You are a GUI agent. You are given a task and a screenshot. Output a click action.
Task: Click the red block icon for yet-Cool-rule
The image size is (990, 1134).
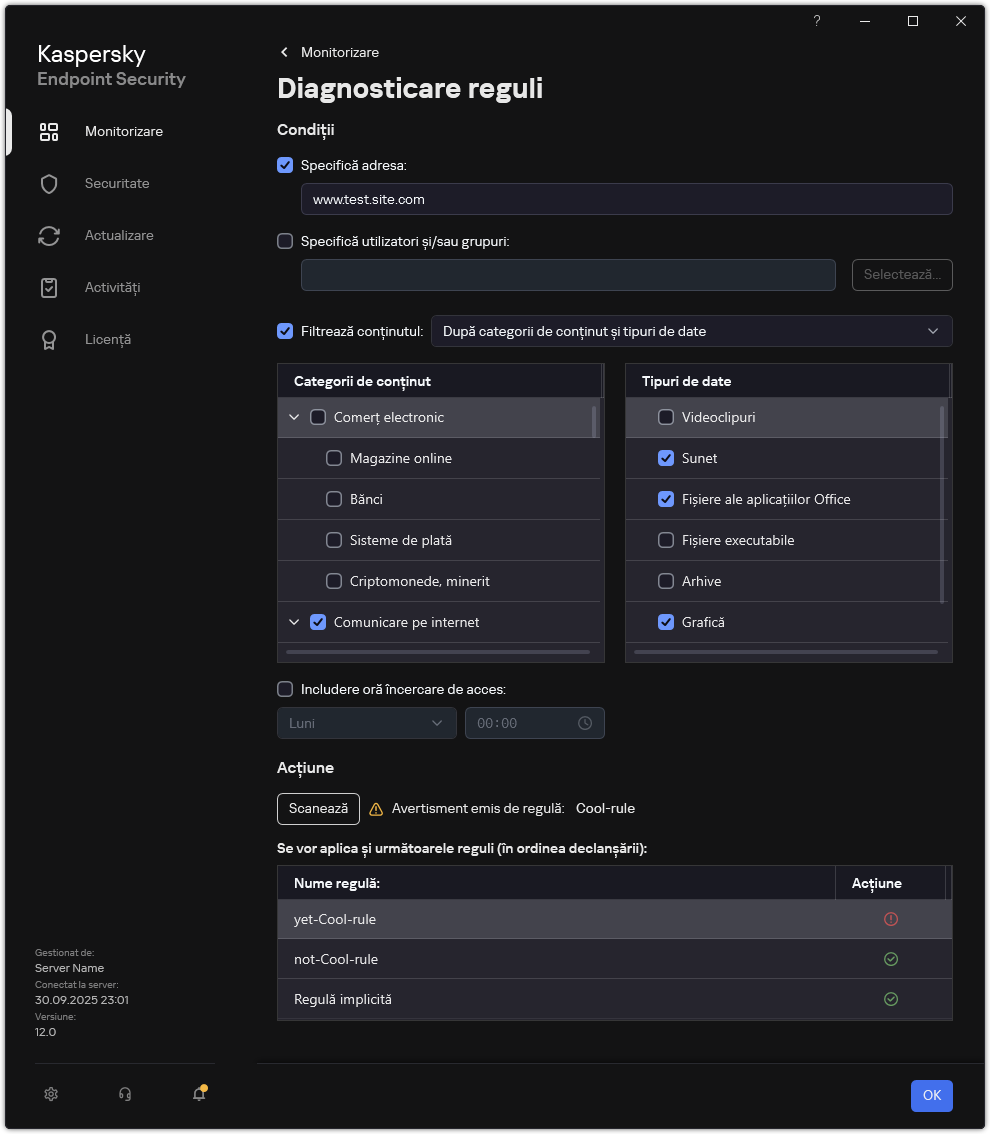pos(891,919)
